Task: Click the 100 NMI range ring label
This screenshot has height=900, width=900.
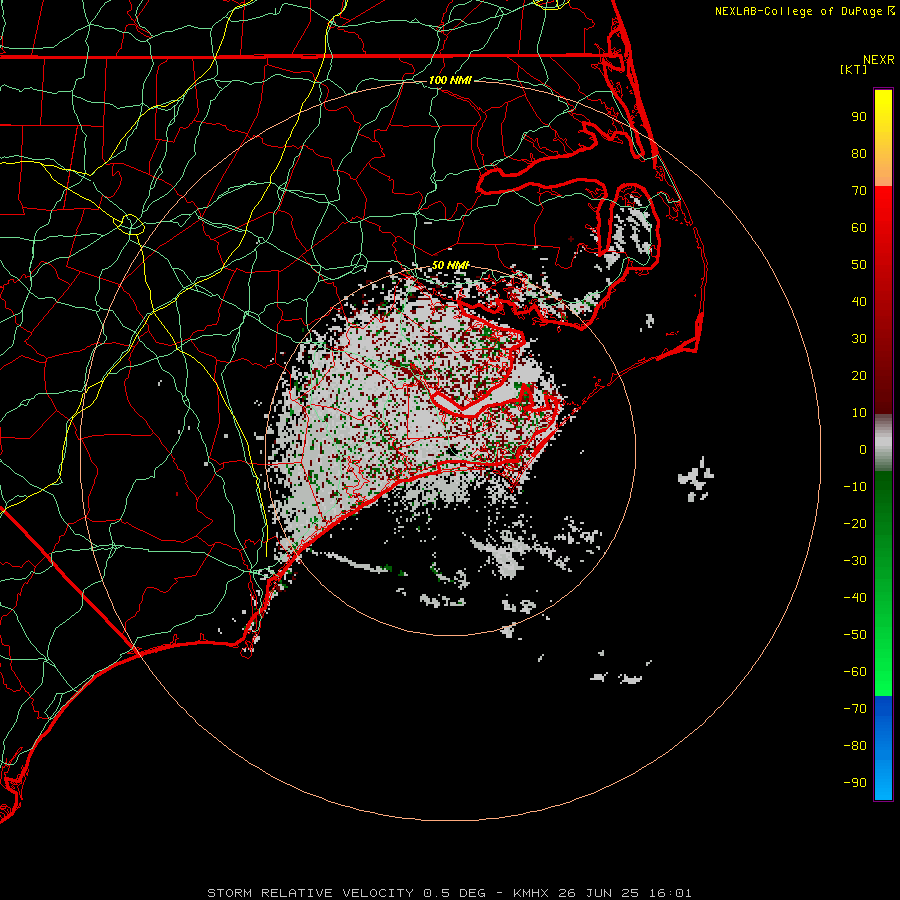Action: point(450,80)
